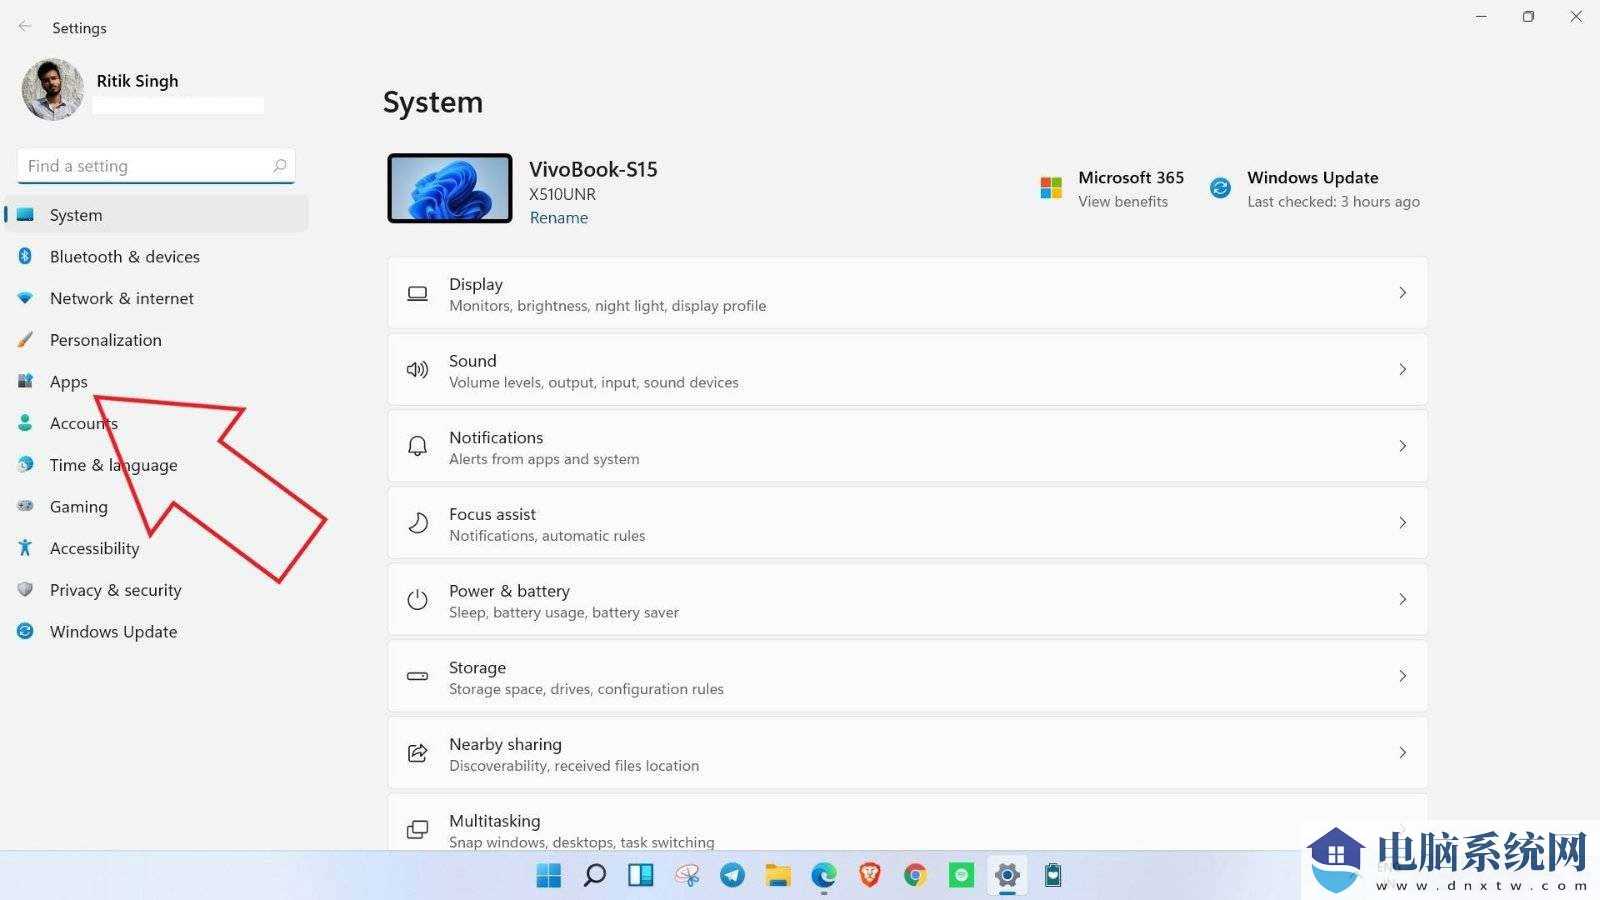The width and height of the screenshot is (1600, 900).
Task: Open Windows Update from sidebar
Action: [157, 632]
